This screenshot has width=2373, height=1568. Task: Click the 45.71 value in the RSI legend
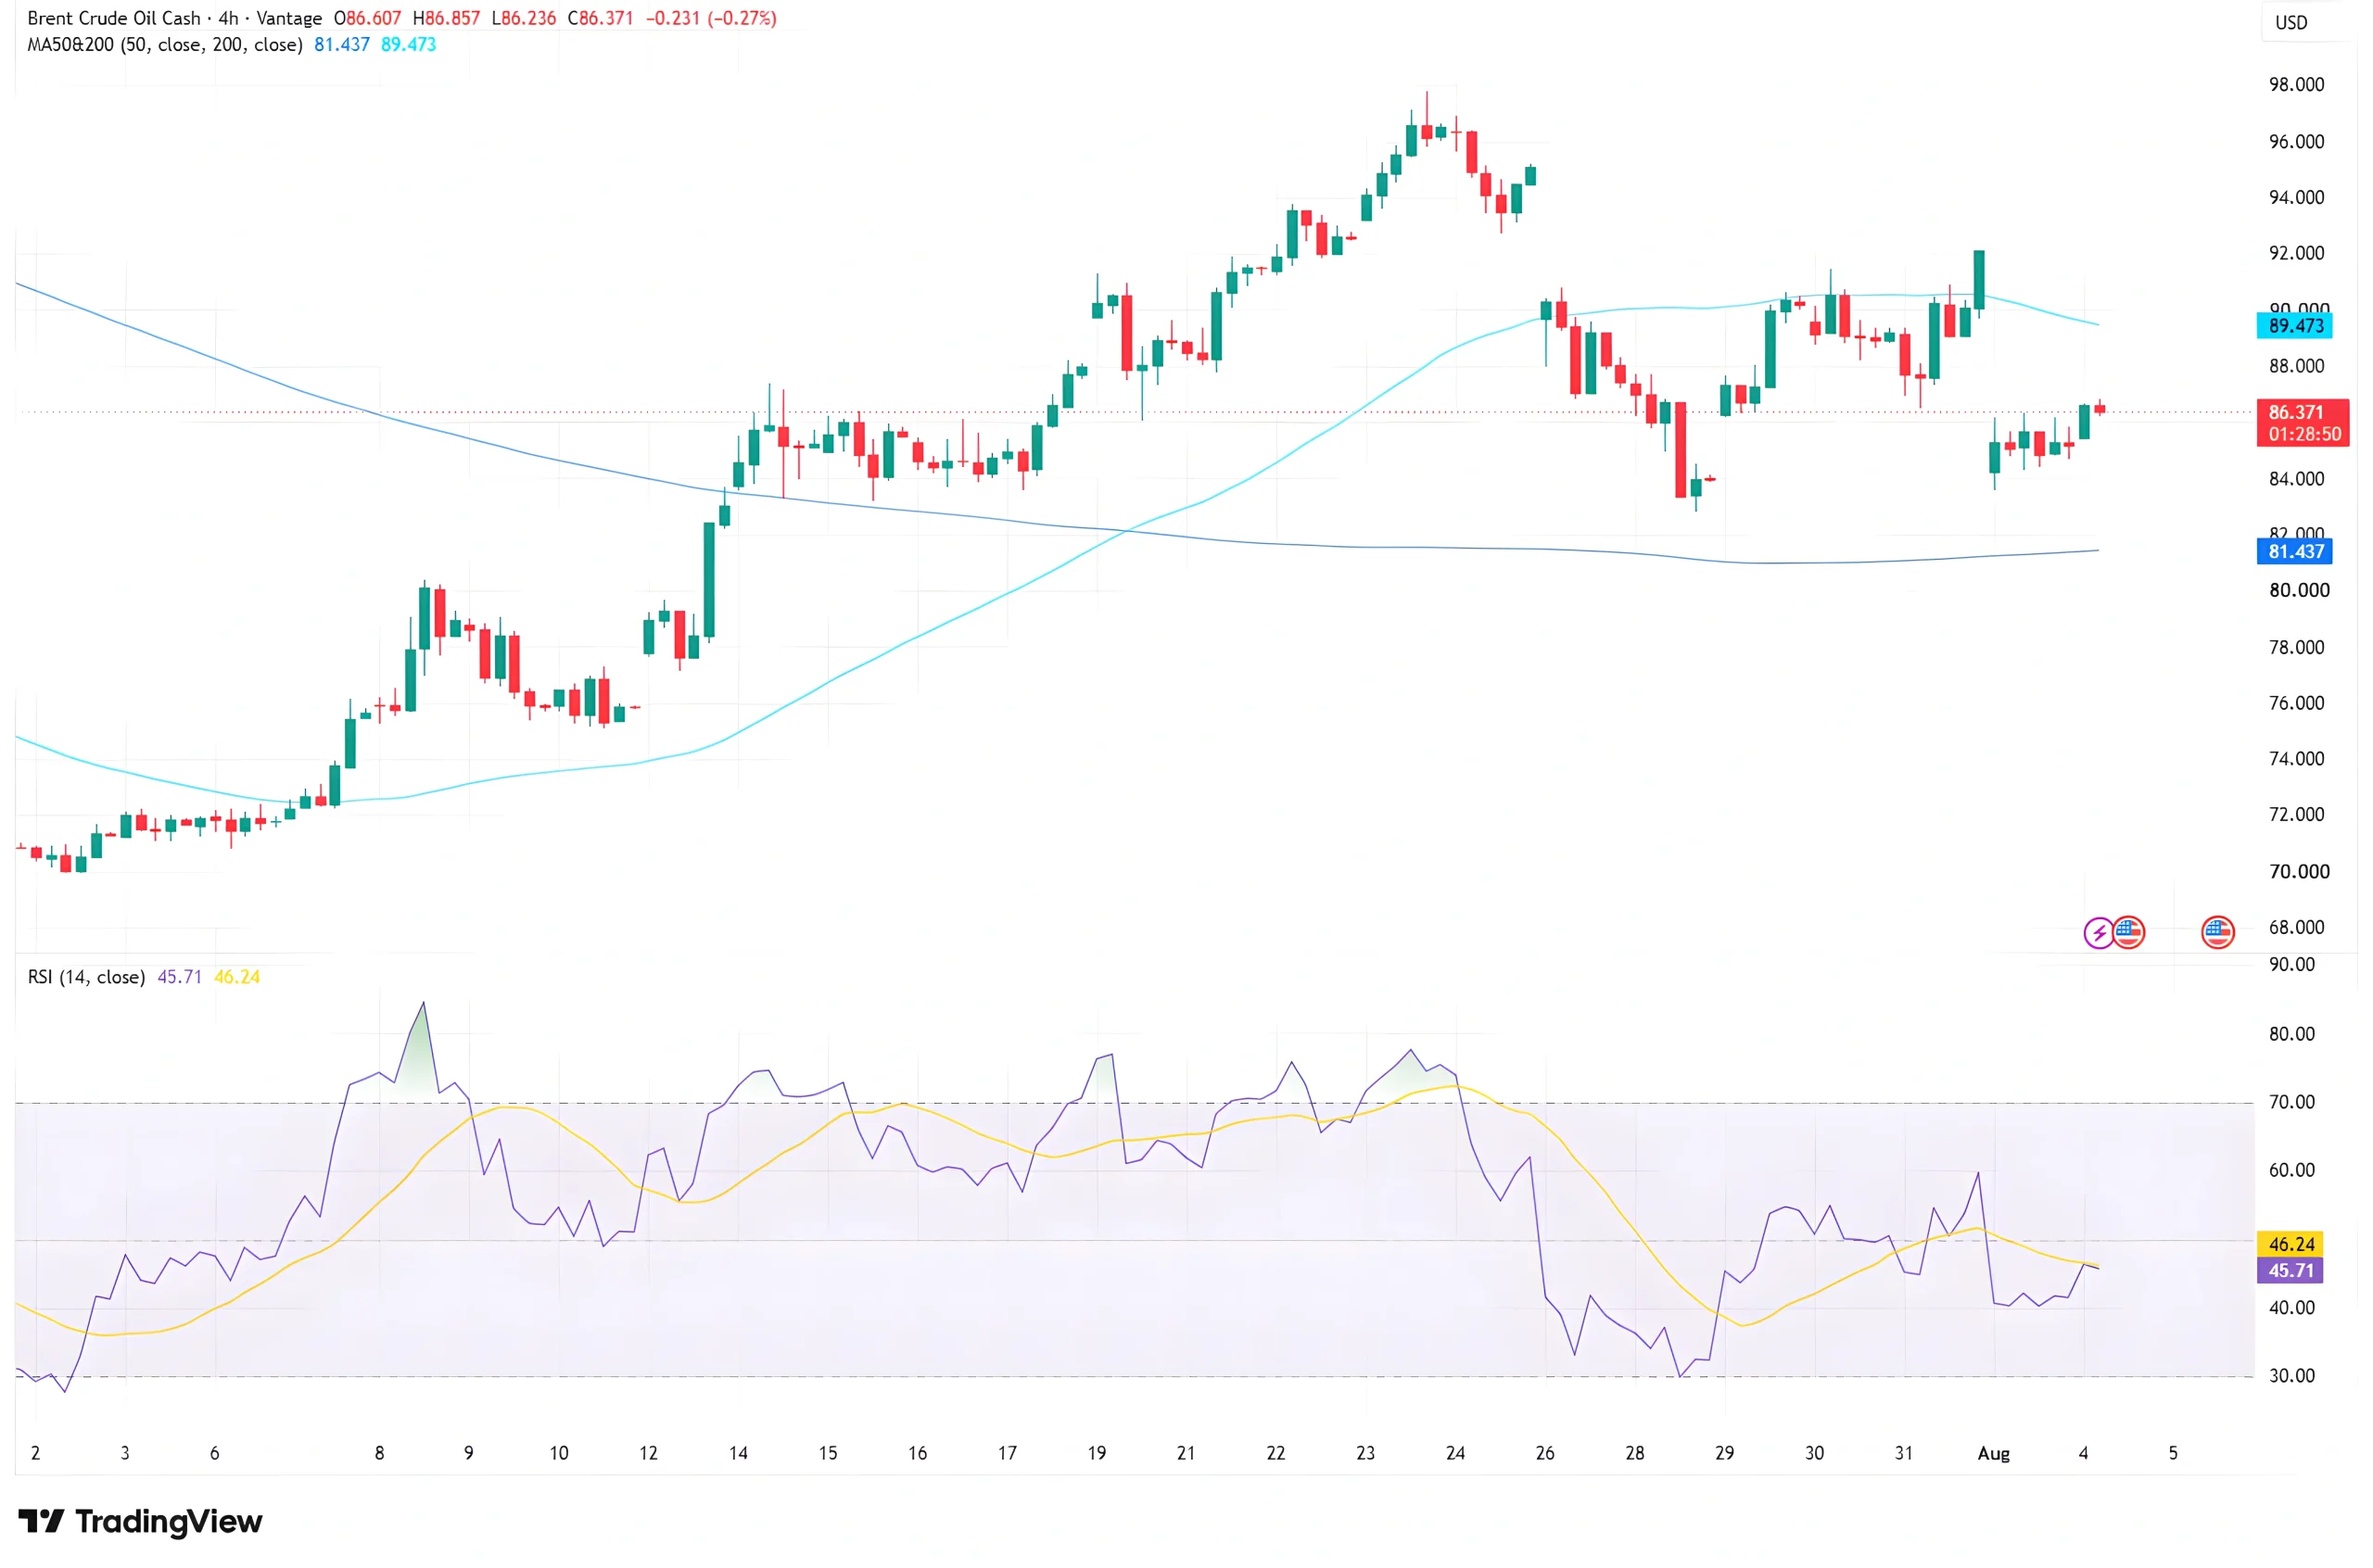(x=180, y=977)
